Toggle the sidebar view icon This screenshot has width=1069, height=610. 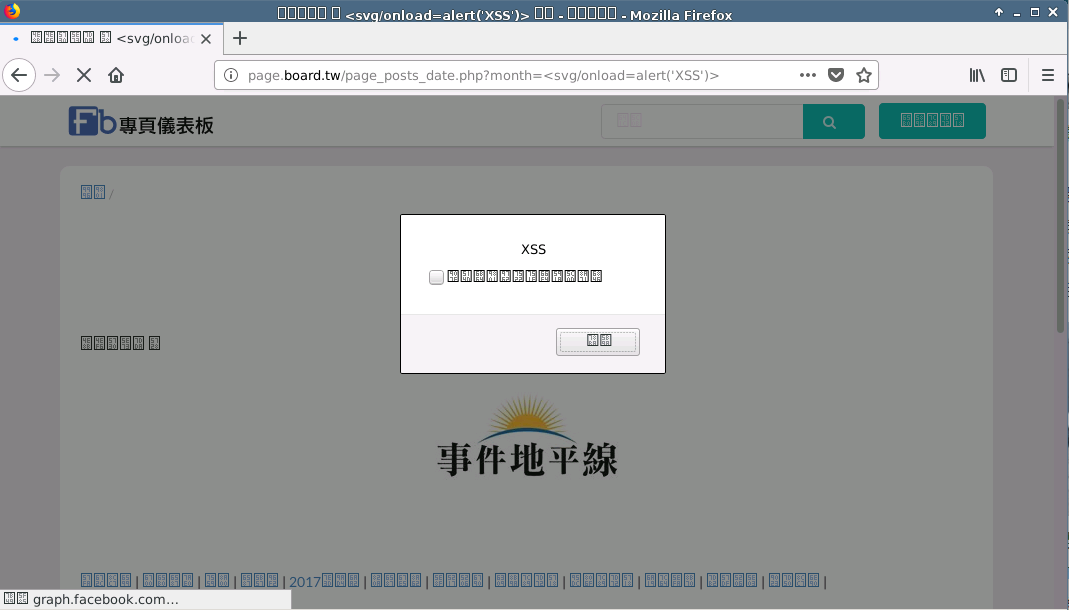point(1009,75)
